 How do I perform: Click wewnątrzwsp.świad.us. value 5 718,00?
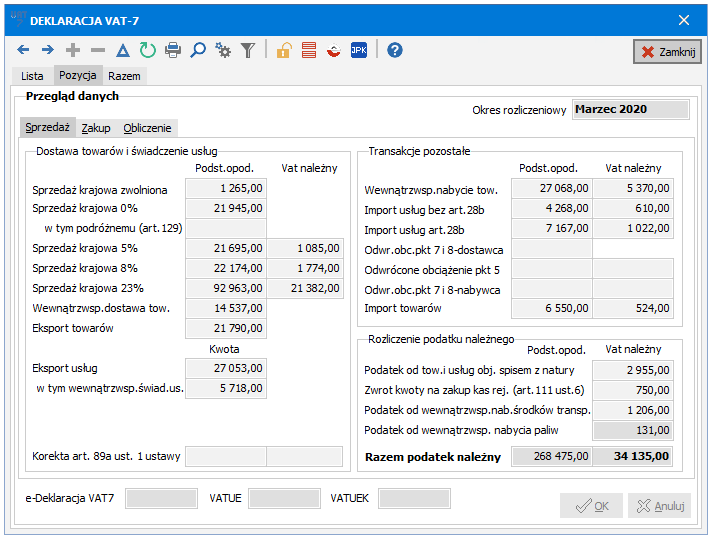226,388
